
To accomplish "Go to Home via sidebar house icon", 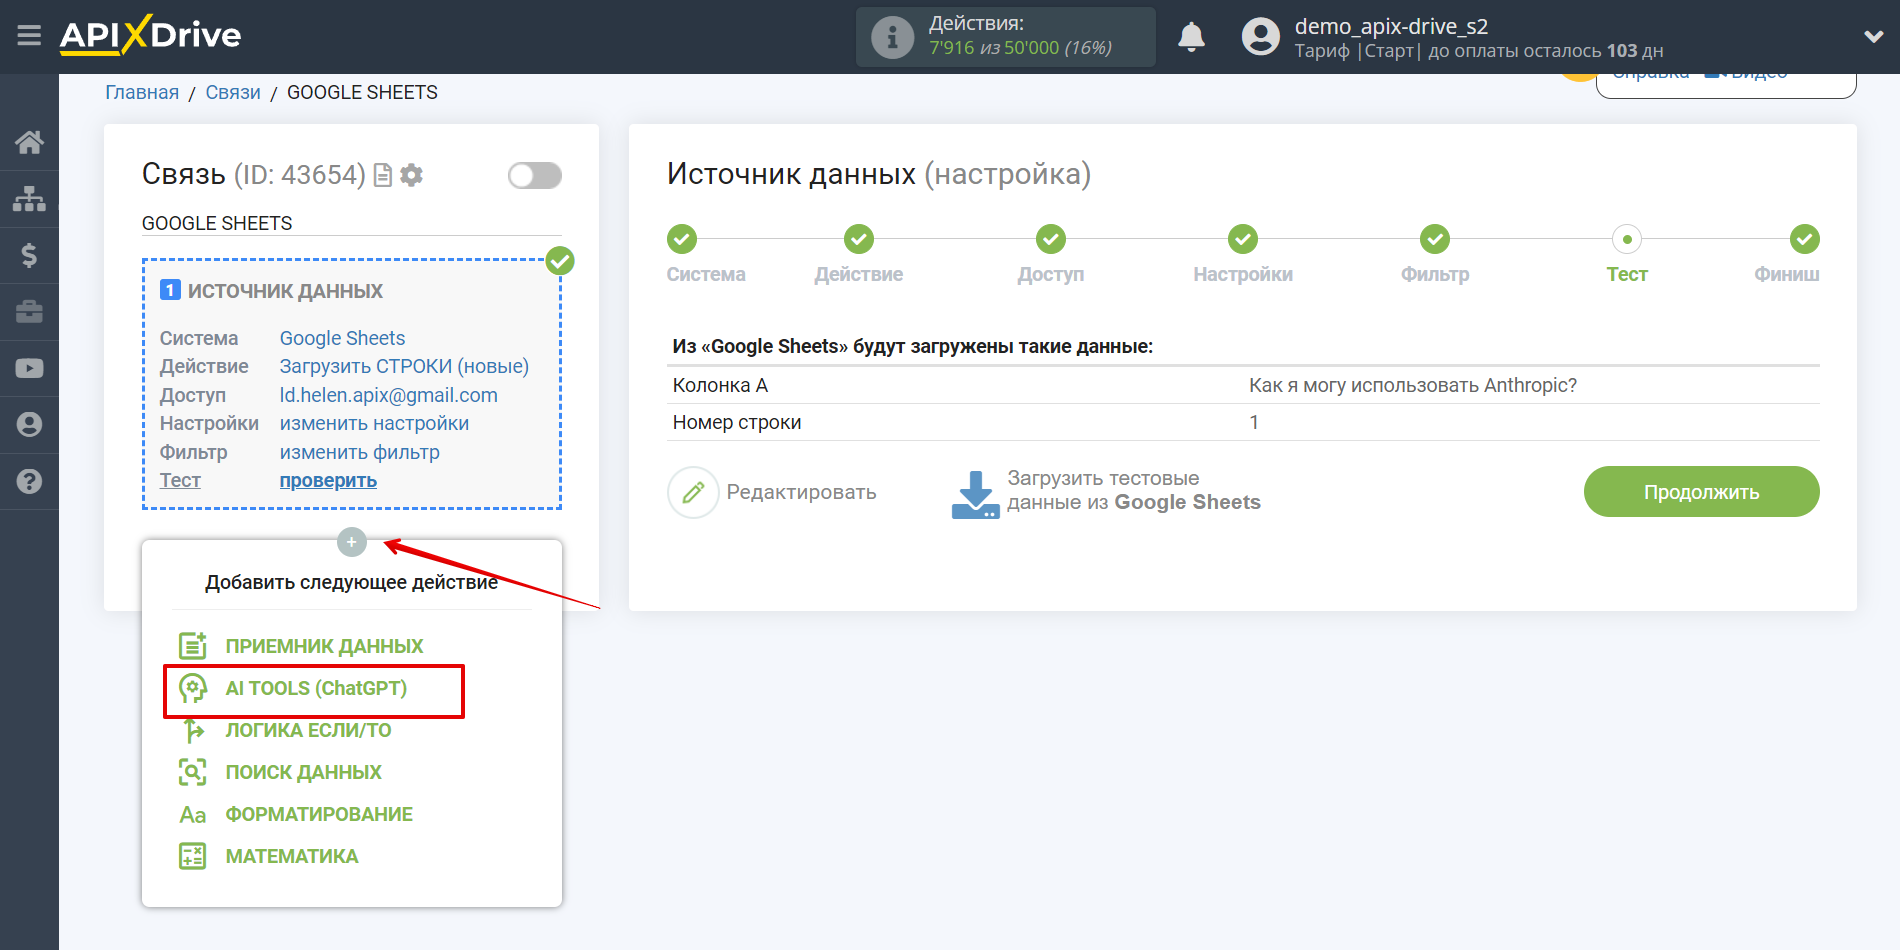I will click(29, 142).
